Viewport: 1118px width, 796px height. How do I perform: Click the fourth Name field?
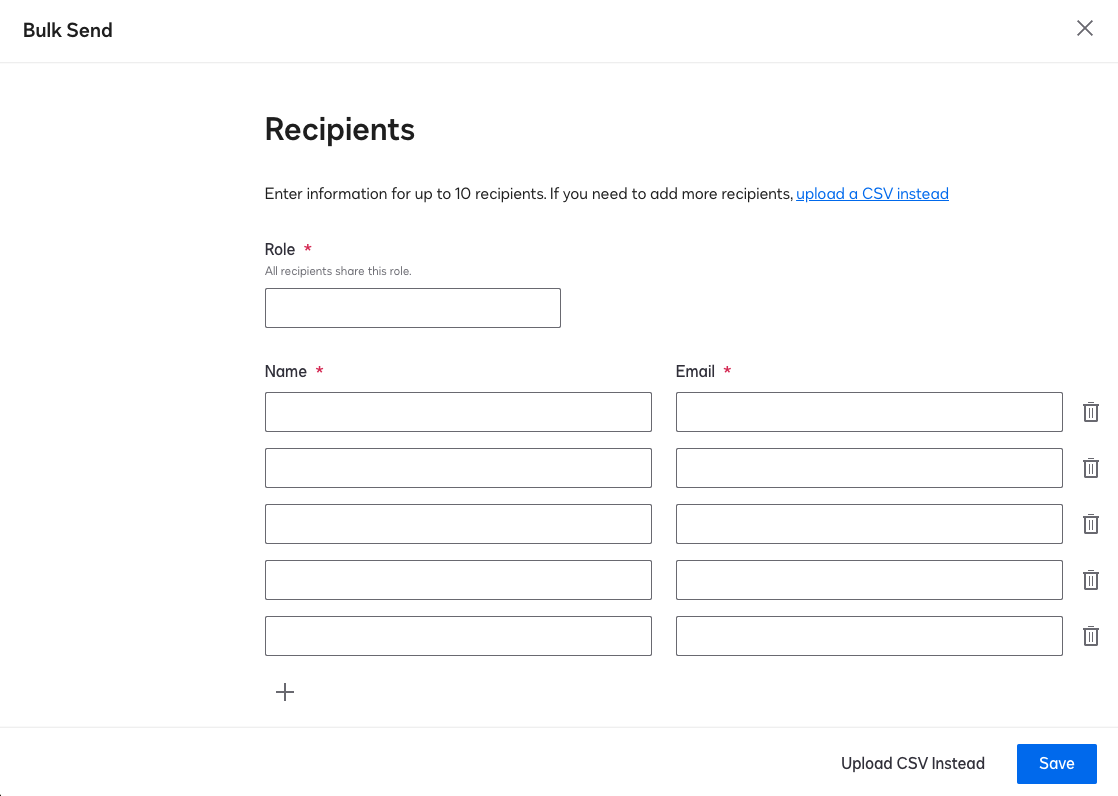[x=458, y=580]
